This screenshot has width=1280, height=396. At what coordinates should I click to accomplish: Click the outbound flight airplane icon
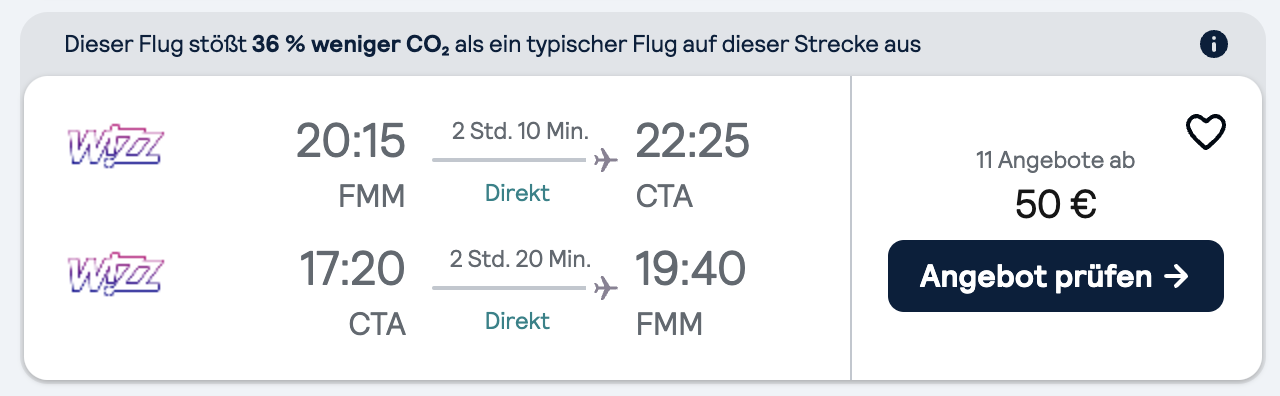click(605, 160)
